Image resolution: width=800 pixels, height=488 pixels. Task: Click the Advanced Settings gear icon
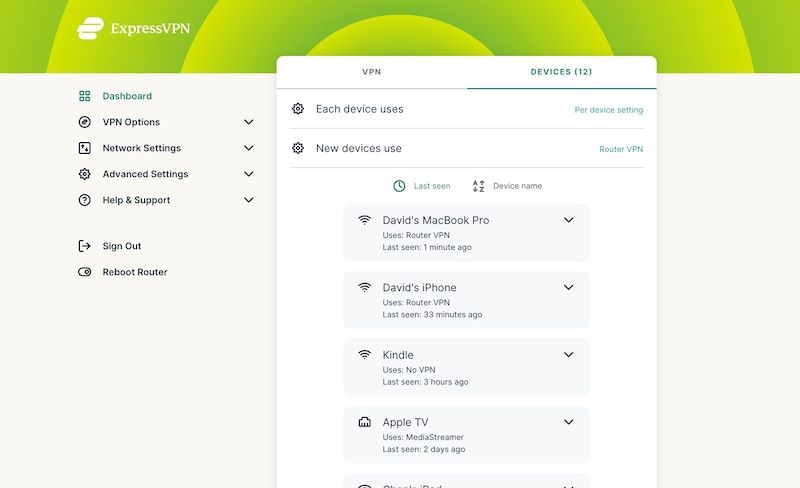point(85,174)
